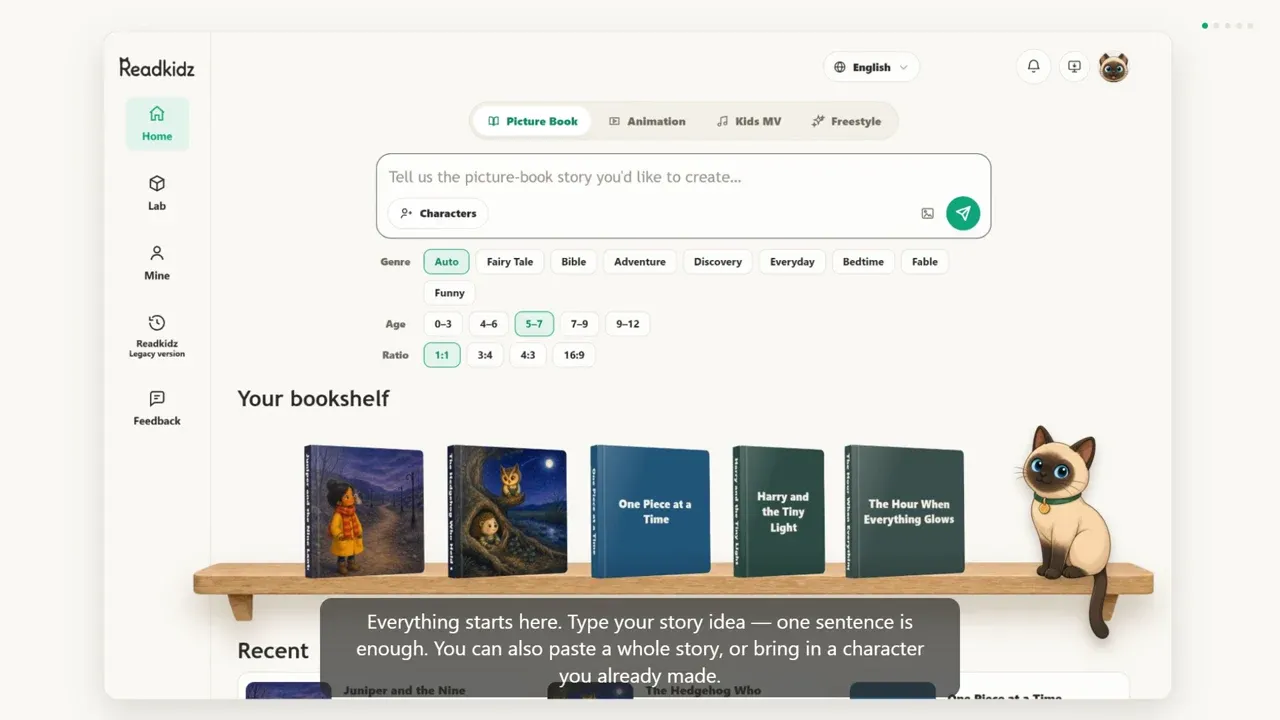Click the story idea text field

point(683,177)
